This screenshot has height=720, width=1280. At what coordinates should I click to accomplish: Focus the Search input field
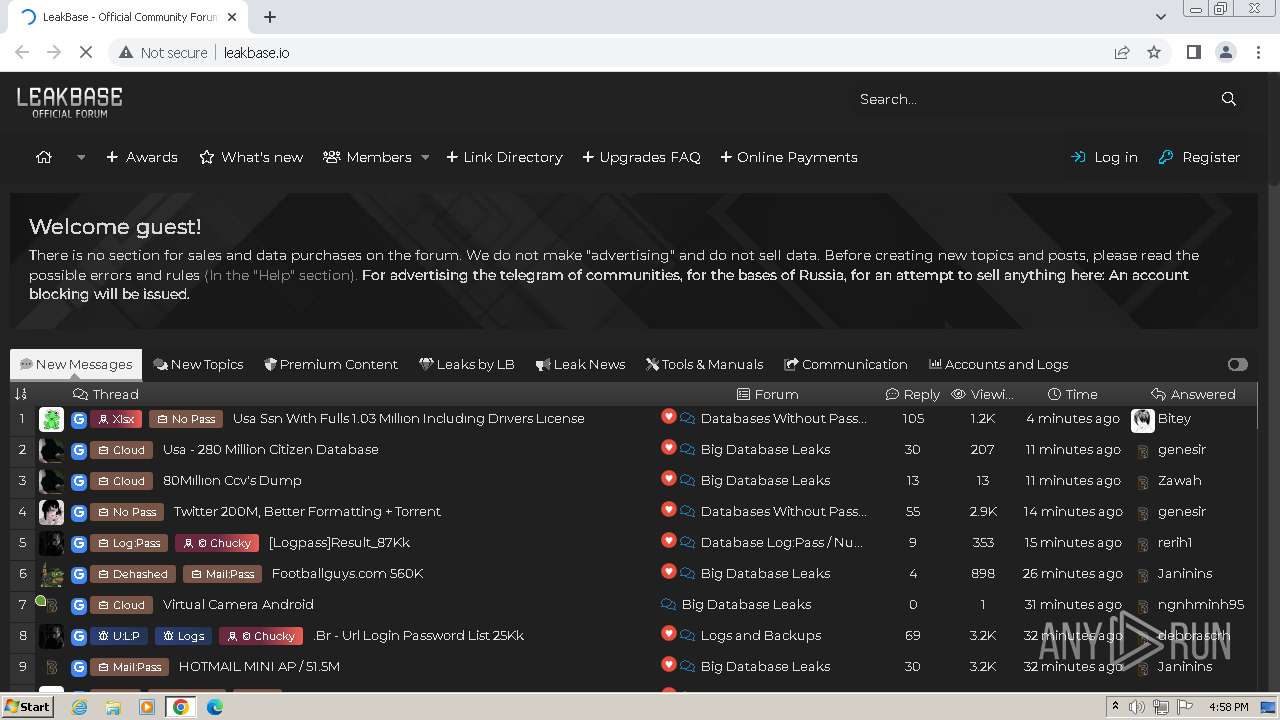coord(1030,99)
